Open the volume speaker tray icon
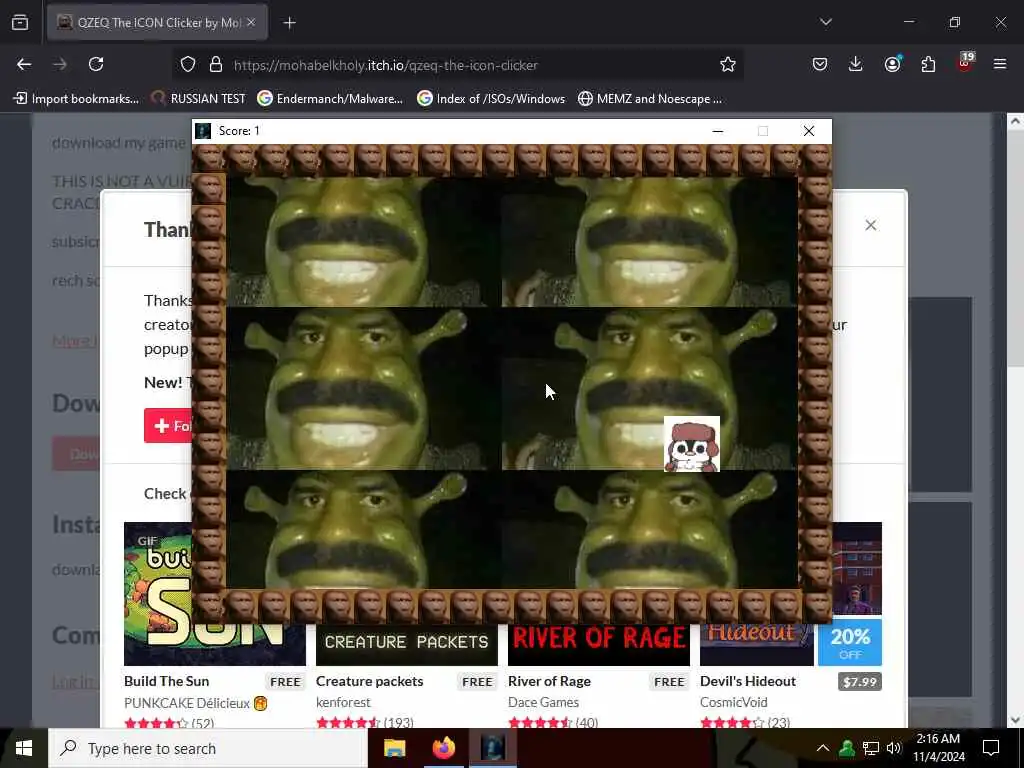The height and width of the screenshot is (768, 1024). pos(893,748)
